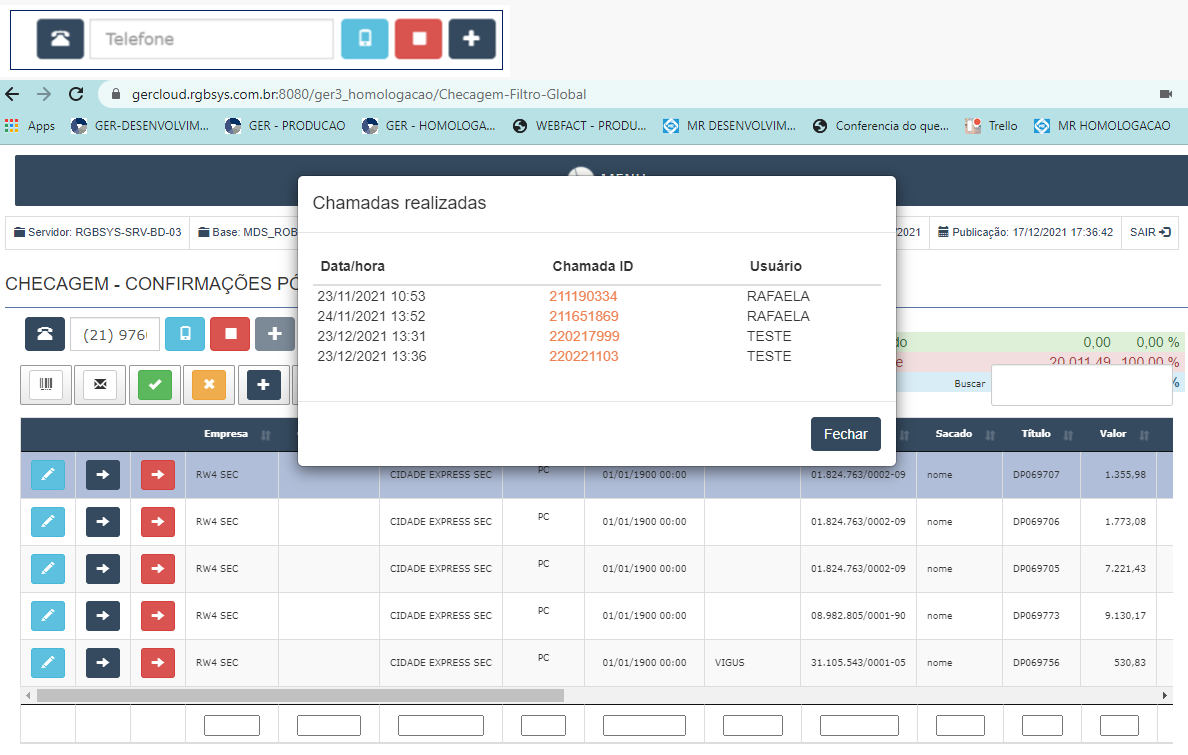Open call ID 220221103 link
Image resolution: width=1188 pixels, height=755 pixels.
[x=583, y=356]
